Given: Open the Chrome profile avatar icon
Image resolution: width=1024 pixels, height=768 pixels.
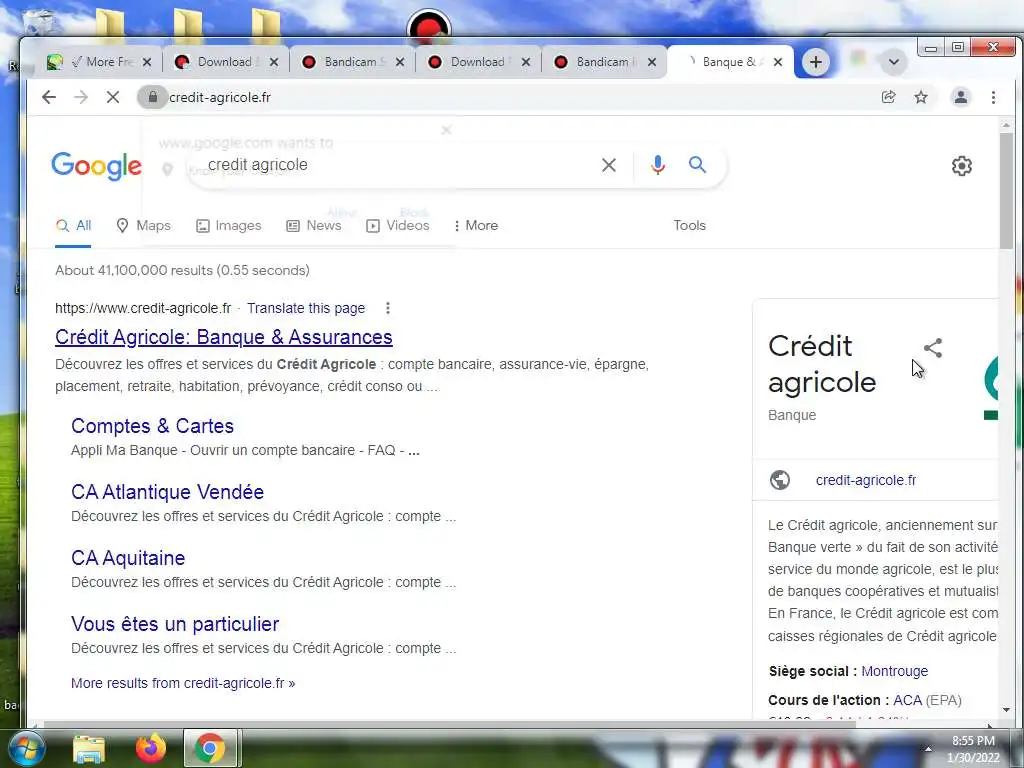Looking at the screenshot, I should pyautogui.click(x=961, y=97).
